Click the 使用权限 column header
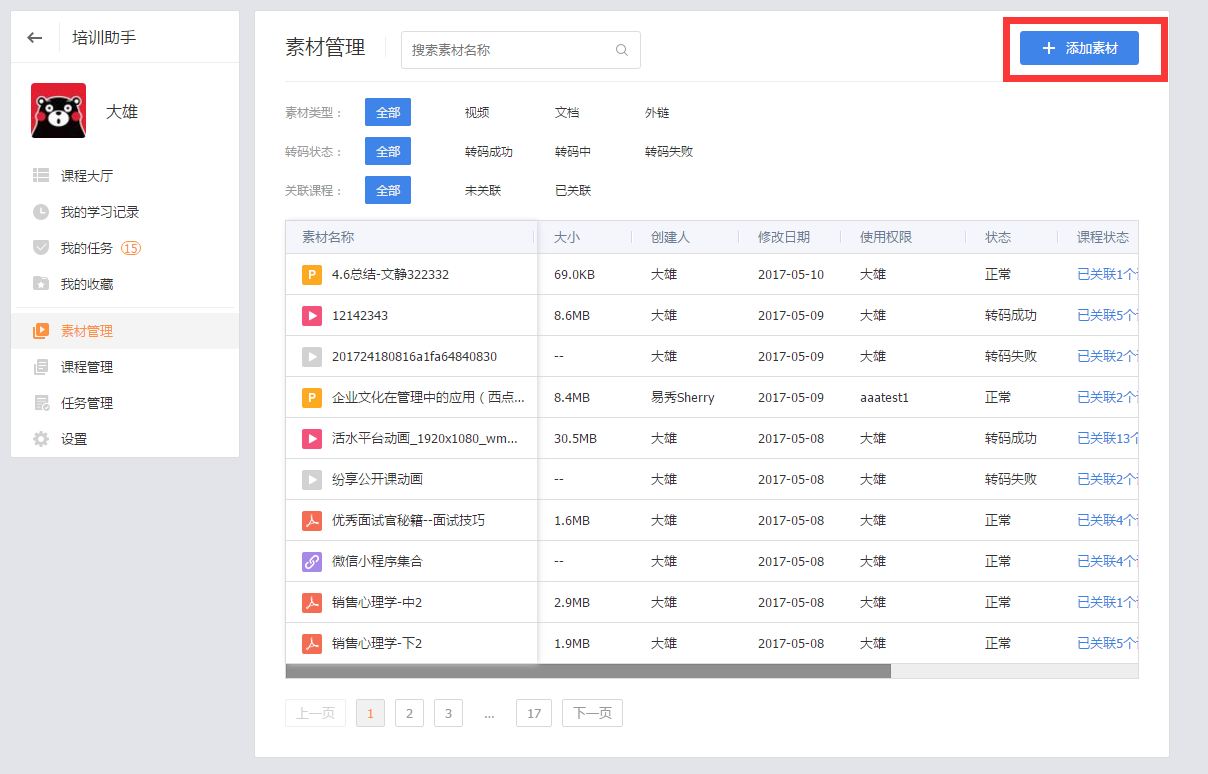Viewport: 1208px width, 774px height. [x=886, y=237]
